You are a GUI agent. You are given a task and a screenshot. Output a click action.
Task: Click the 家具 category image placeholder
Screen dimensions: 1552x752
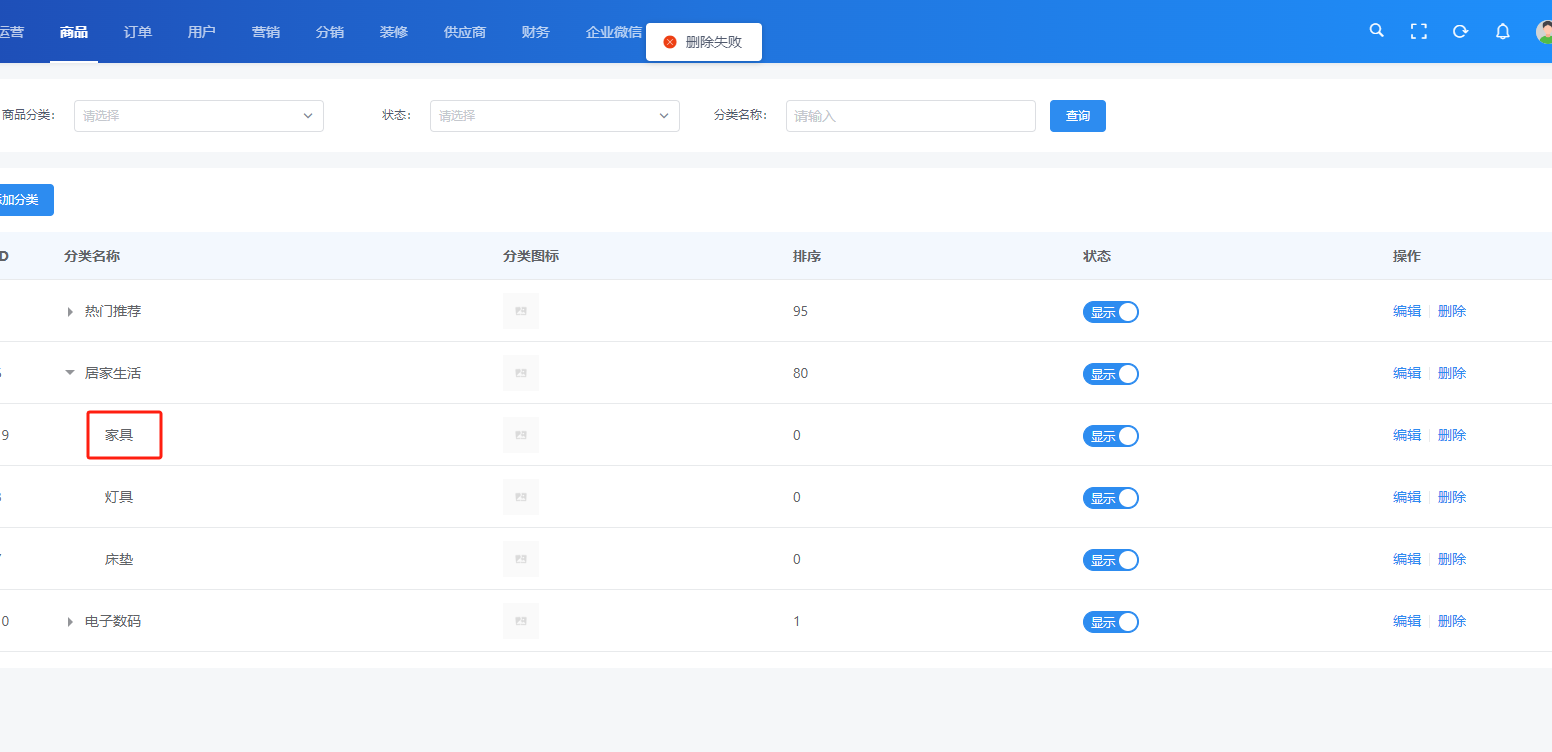point(521,435)
